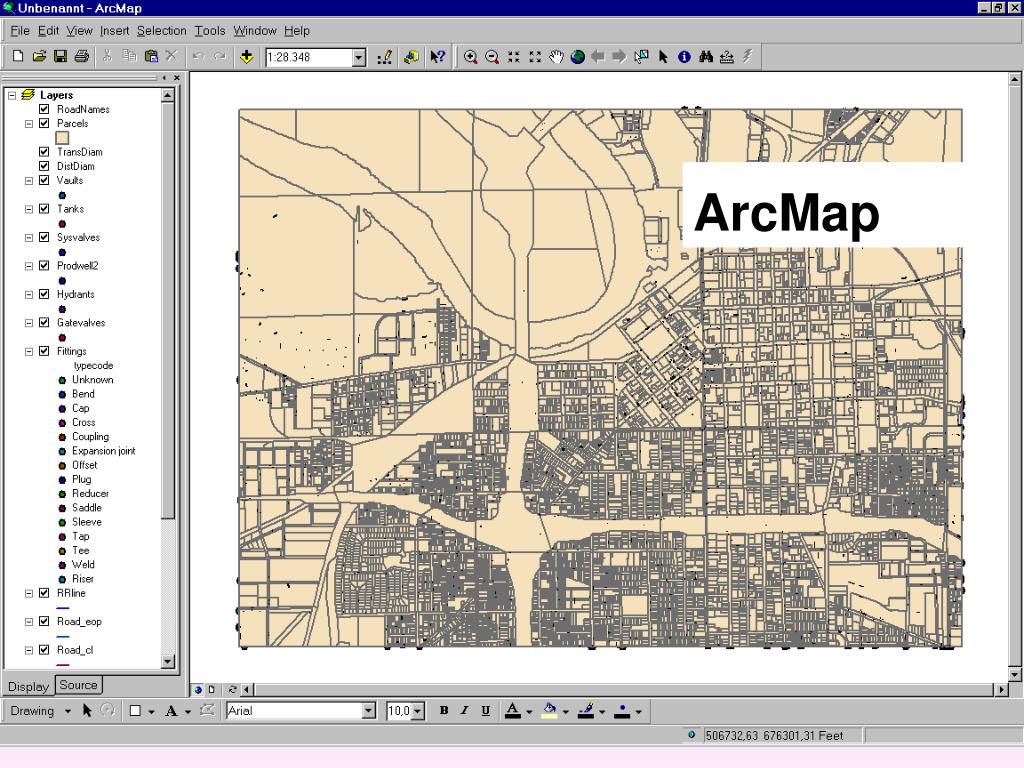Click Fixed Zoom In icon

coord(514,57)
